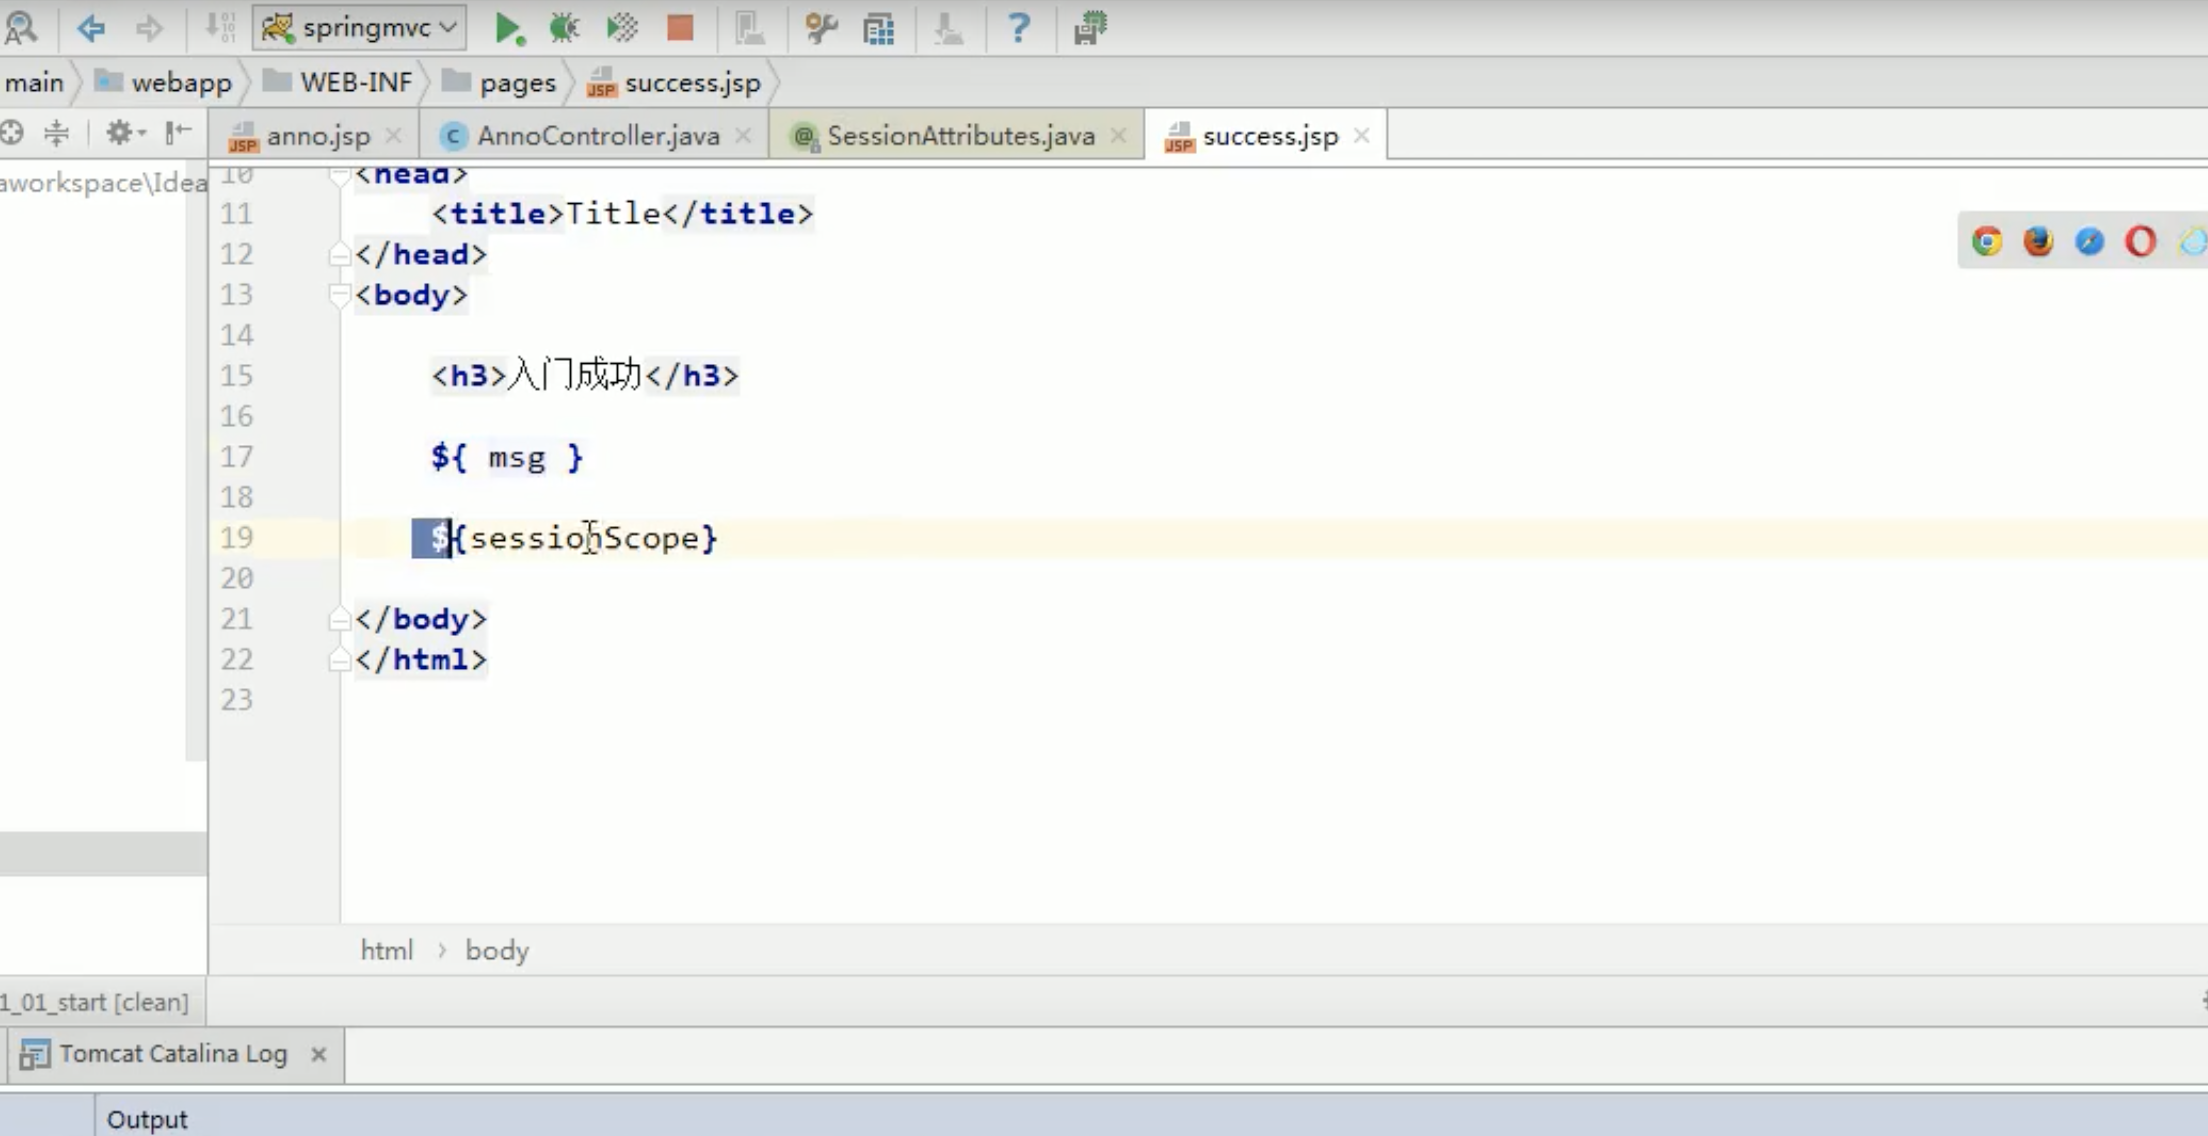The image size is (2208, 1136).
Task: Close the SessionAttributes.java tab
Action: 1118,135
